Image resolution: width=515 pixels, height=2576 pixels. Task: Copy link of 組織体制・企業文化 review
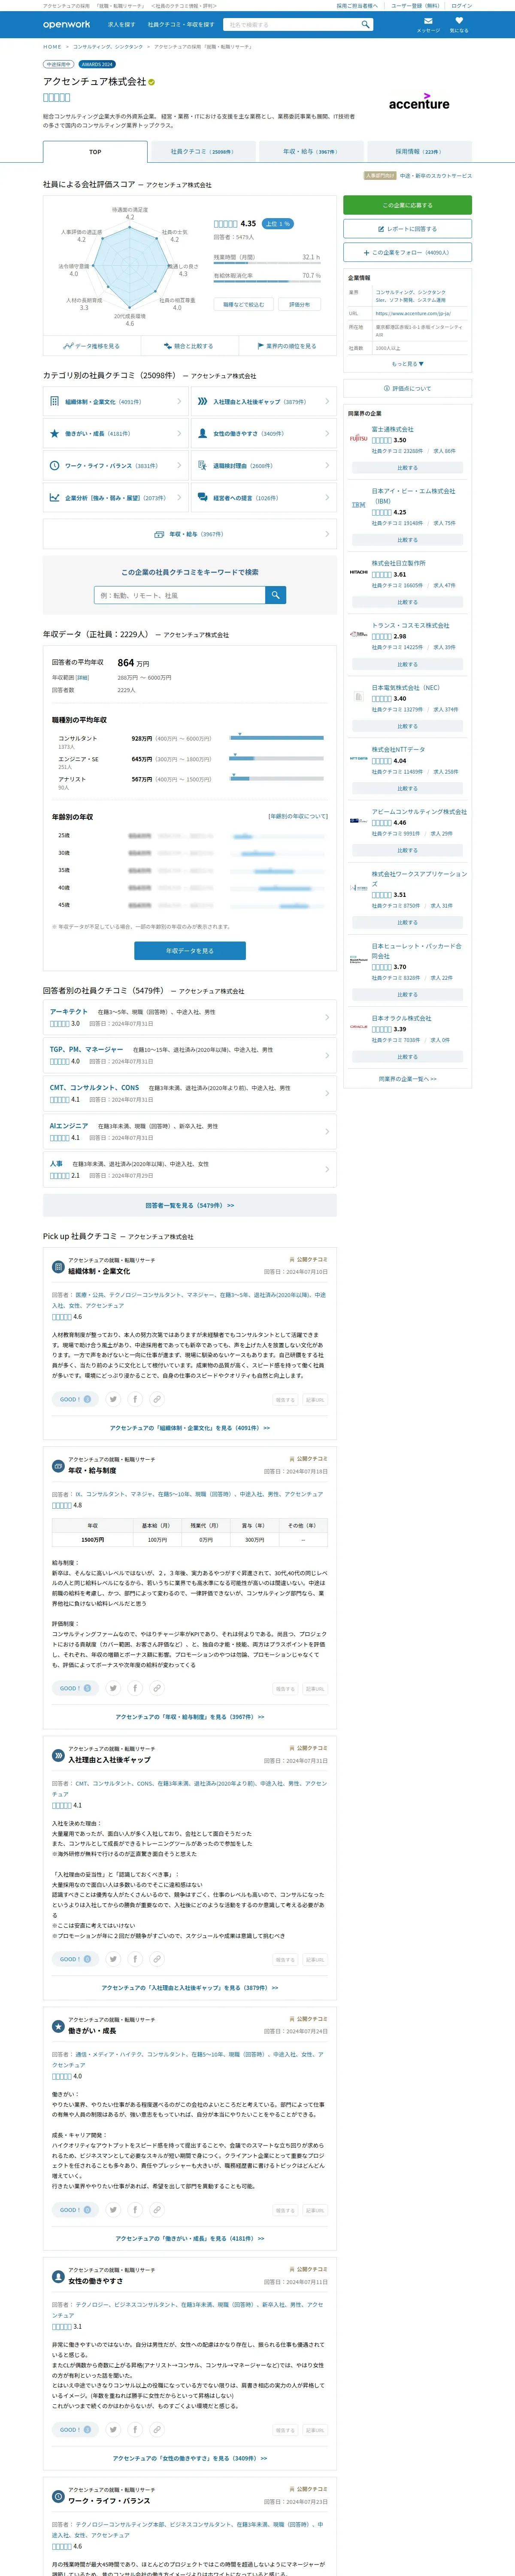[157, 1399]
